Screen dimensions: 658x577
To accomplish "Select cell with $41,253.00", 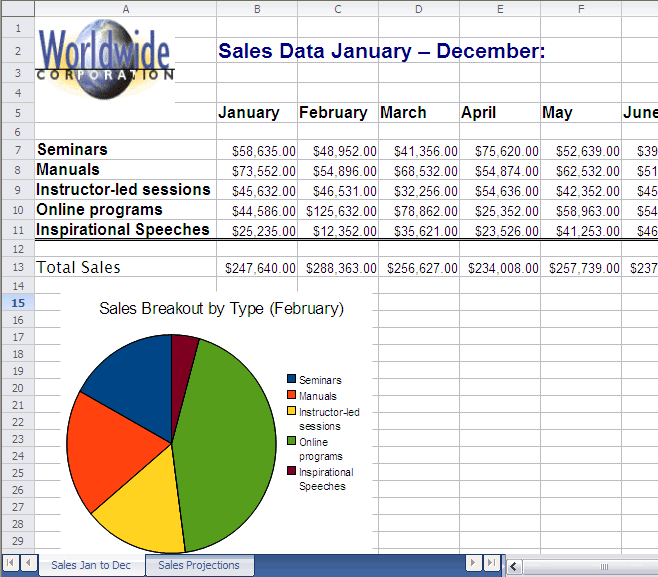I will 581,230.
